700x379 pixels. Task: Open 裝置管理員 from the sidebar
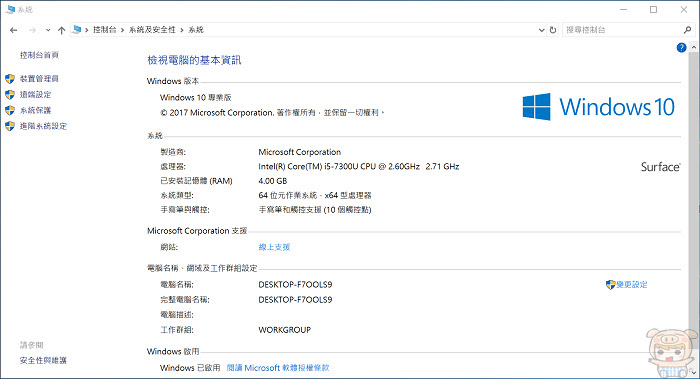tap(39, 79)
